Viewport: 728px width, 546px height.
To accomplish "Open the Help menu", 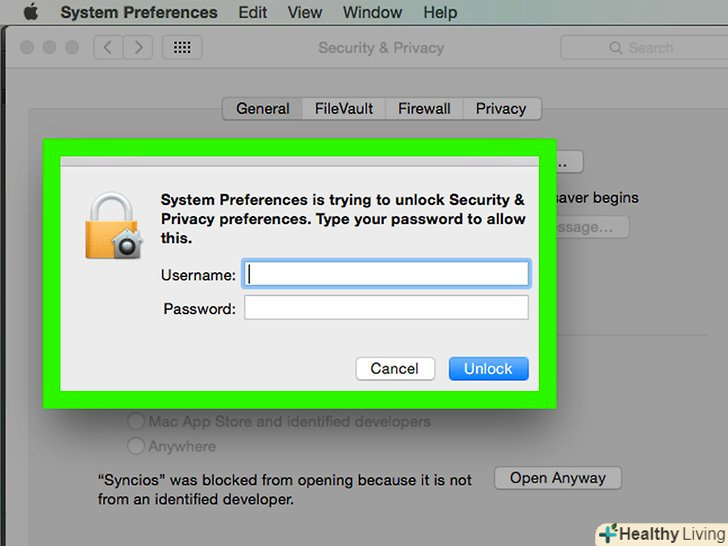I will pyautogui.click(x=440, y=13).
